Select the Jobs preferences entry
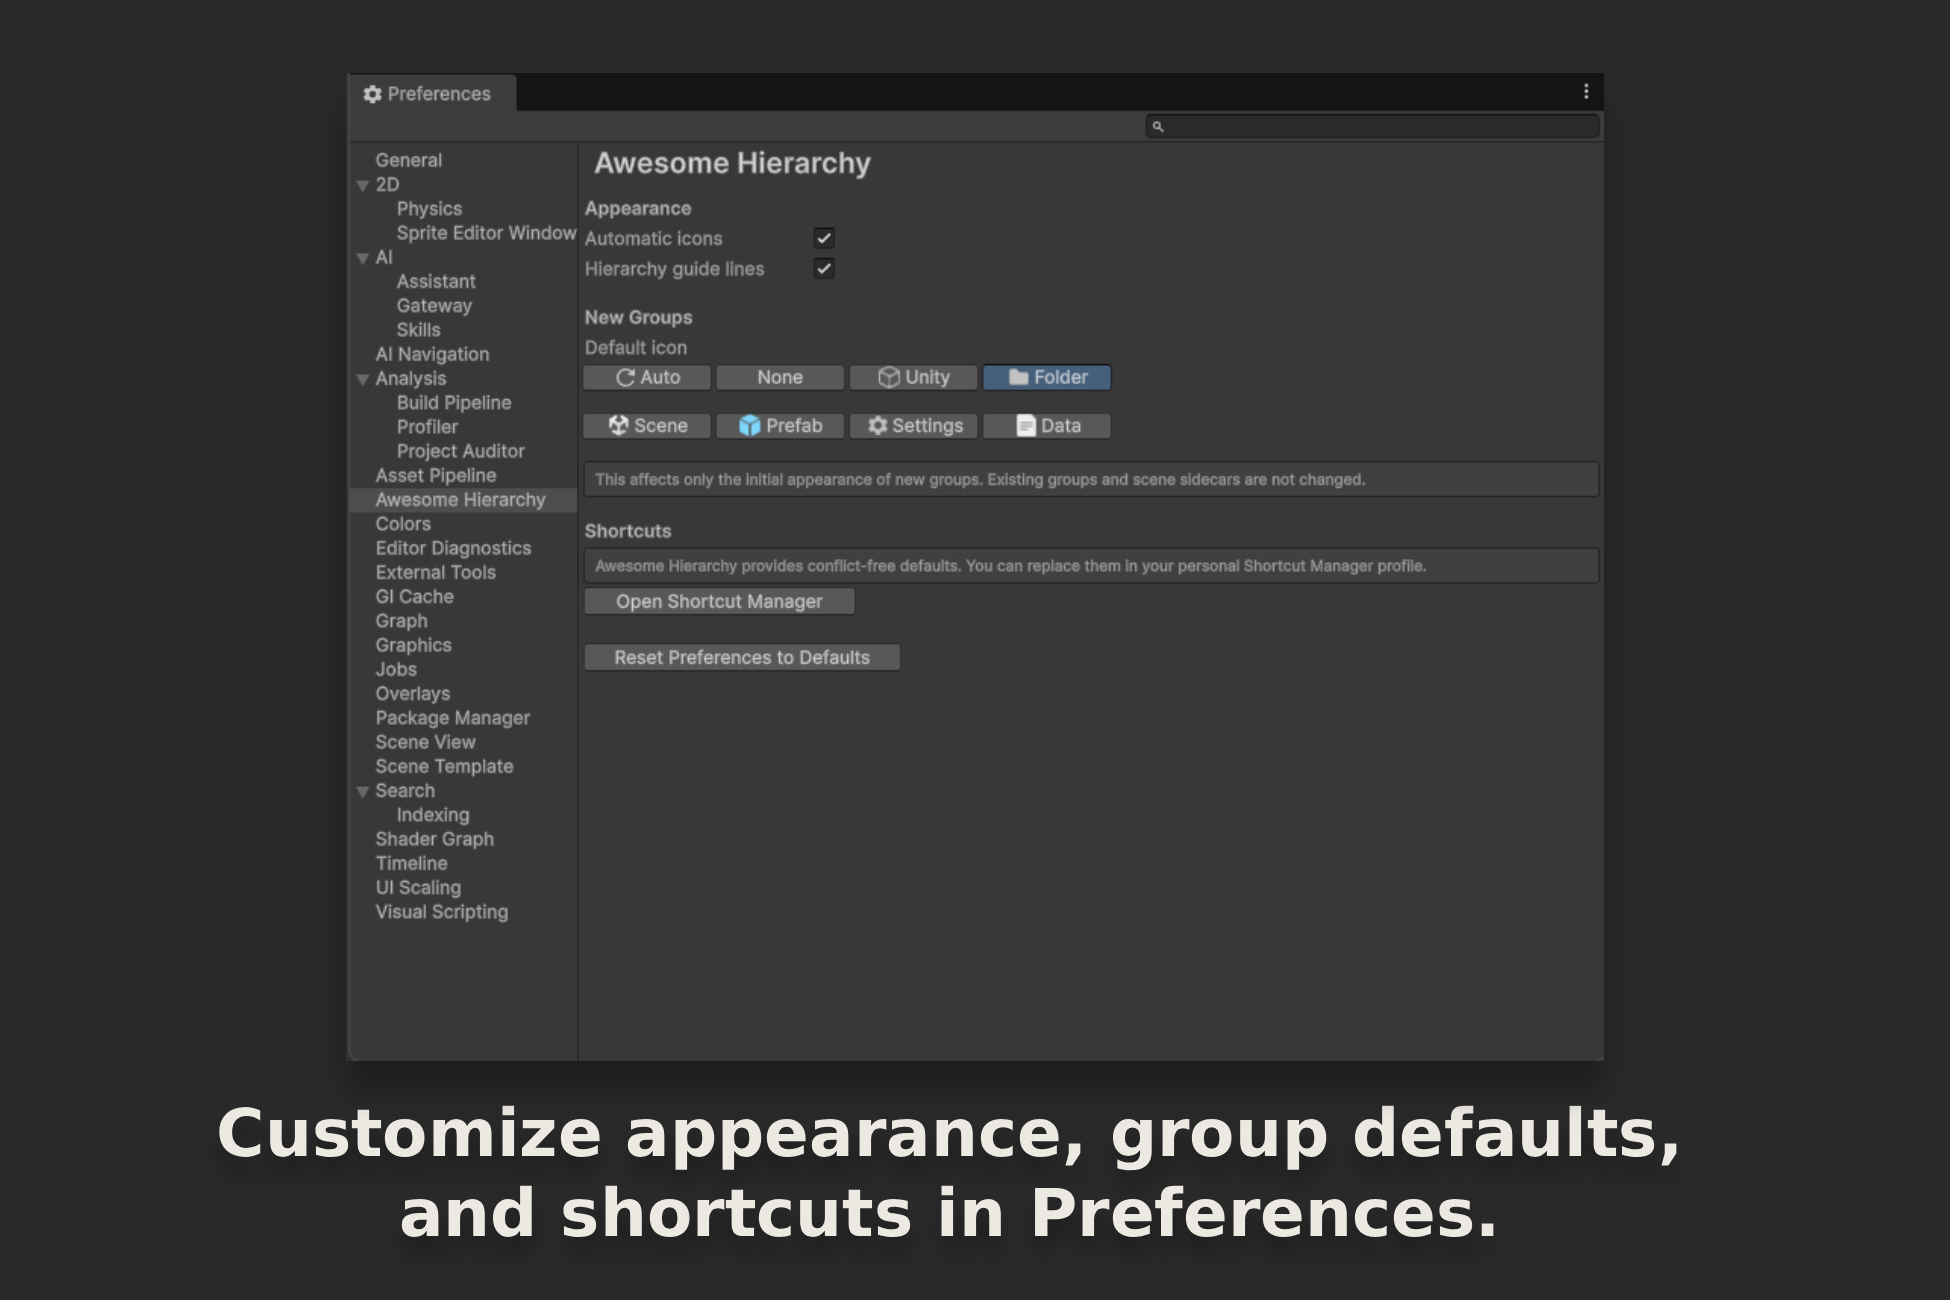 click(396, 669)
